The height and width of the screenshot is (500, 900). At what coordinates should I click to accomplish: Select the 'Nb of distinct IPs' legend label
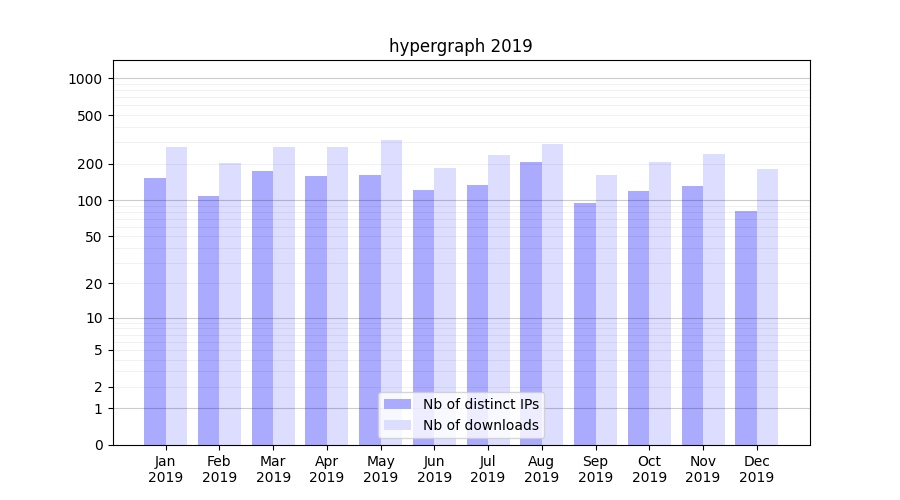point(480,404)
